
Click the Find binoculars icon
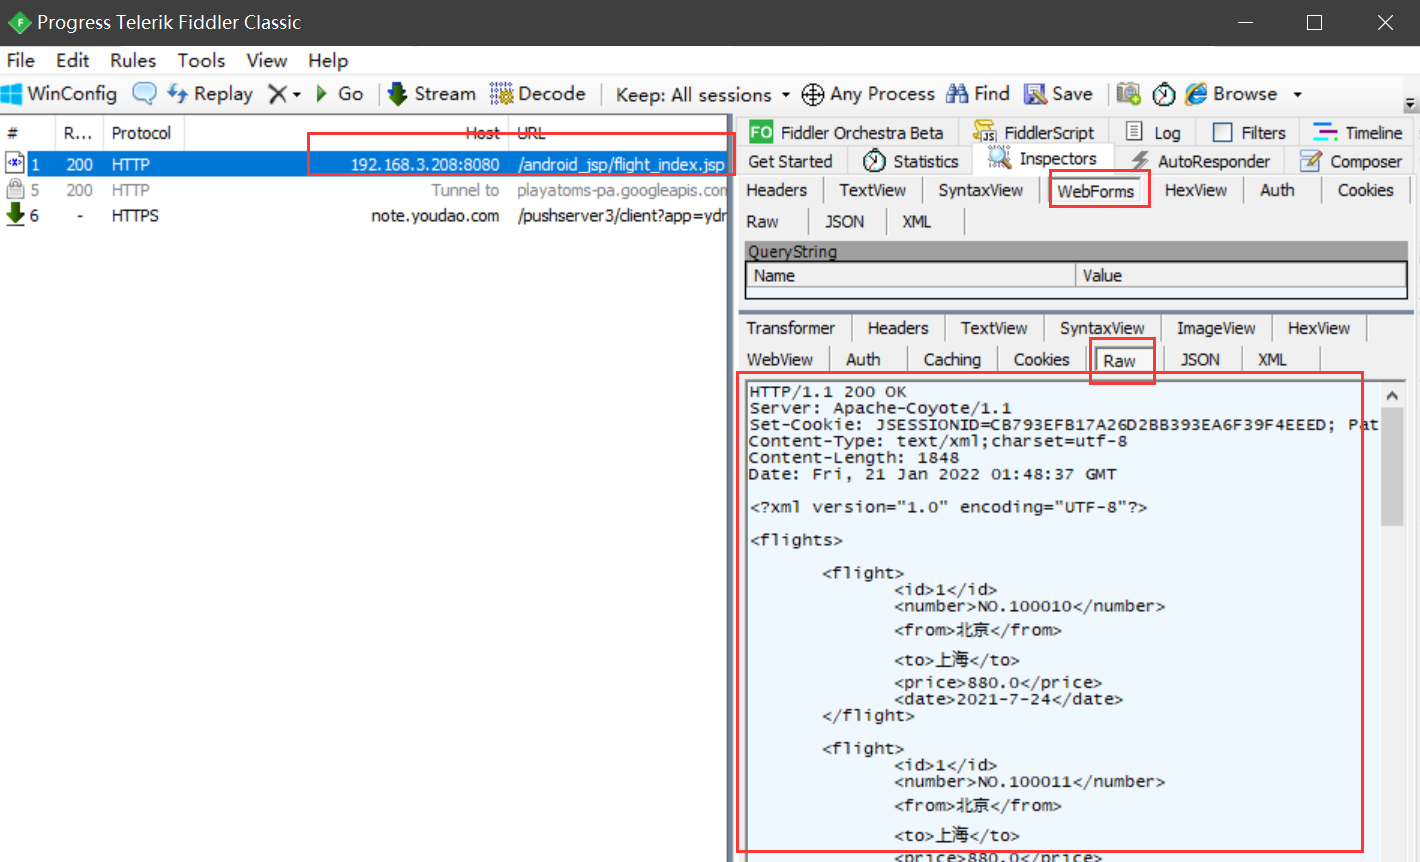pyautogui.click(x=958, y=93)
